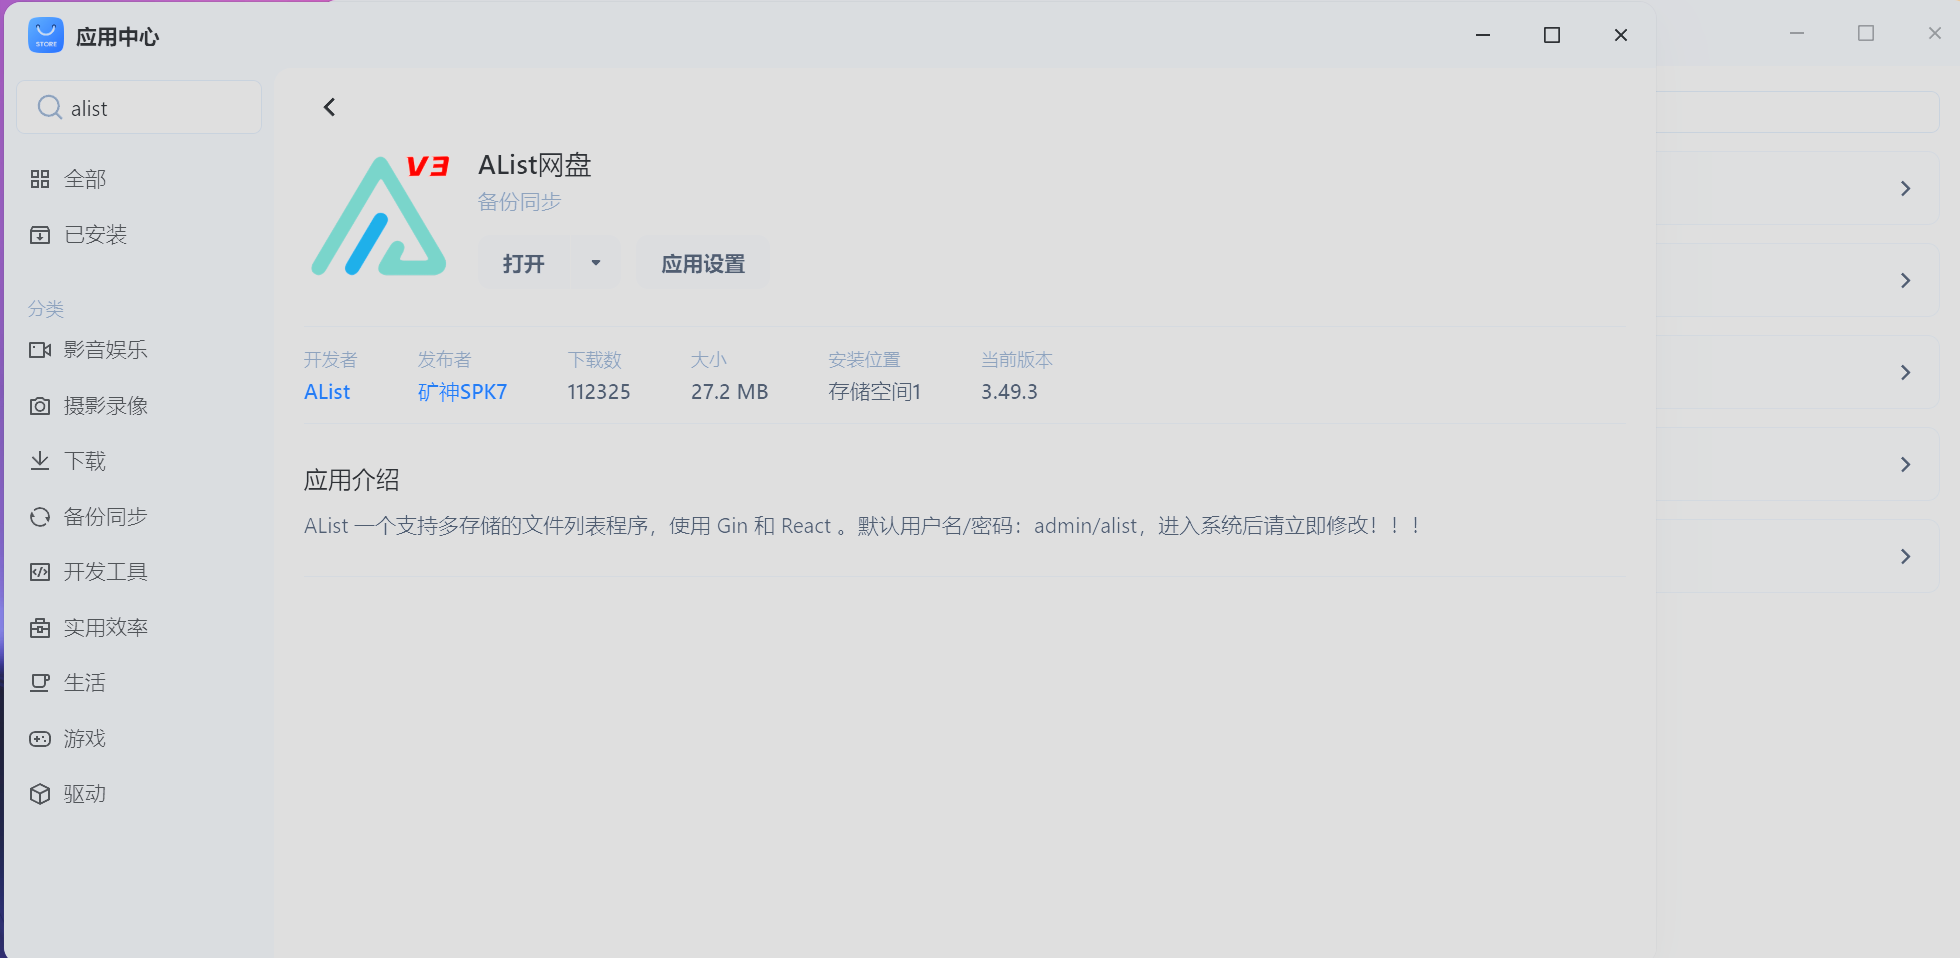
Task: Click the 游戏 gamepad icon
Action: [x=40, y=739]
